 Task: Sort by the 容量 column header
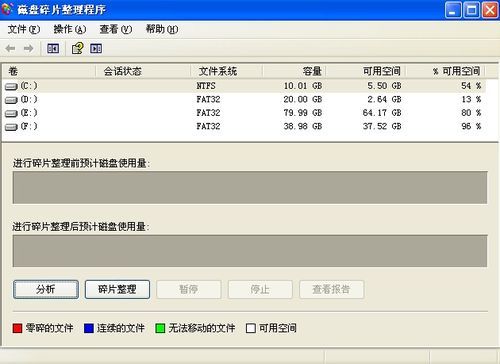pyautogui.click(x=294, y=71)
